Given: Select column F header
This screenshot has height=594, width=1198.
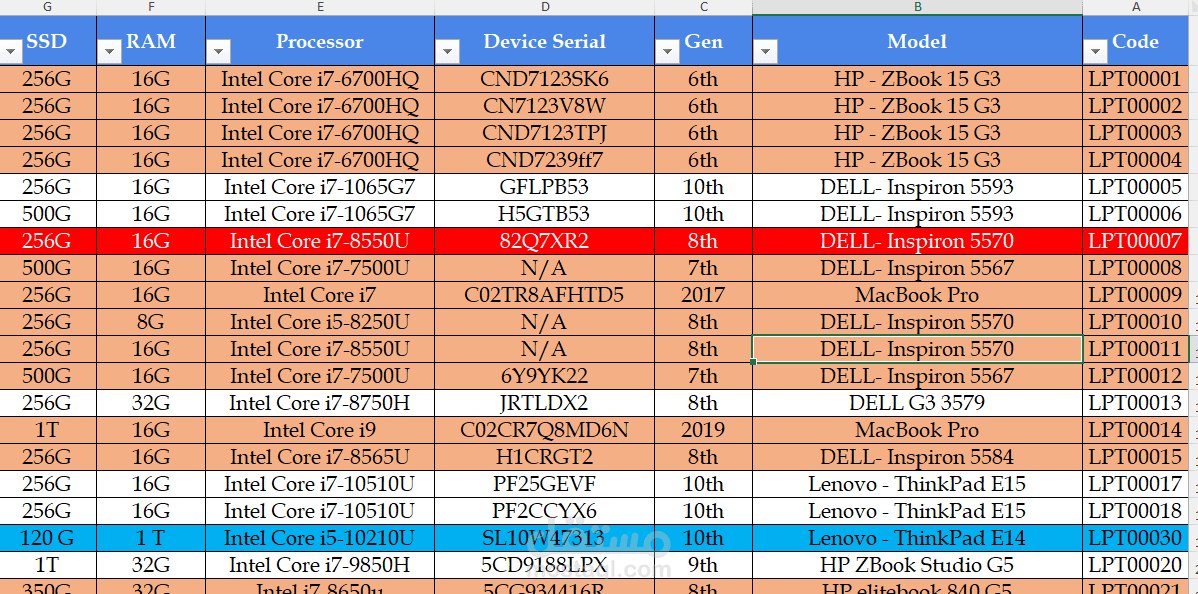Looking at the screenshot, I should pos(151,7).
